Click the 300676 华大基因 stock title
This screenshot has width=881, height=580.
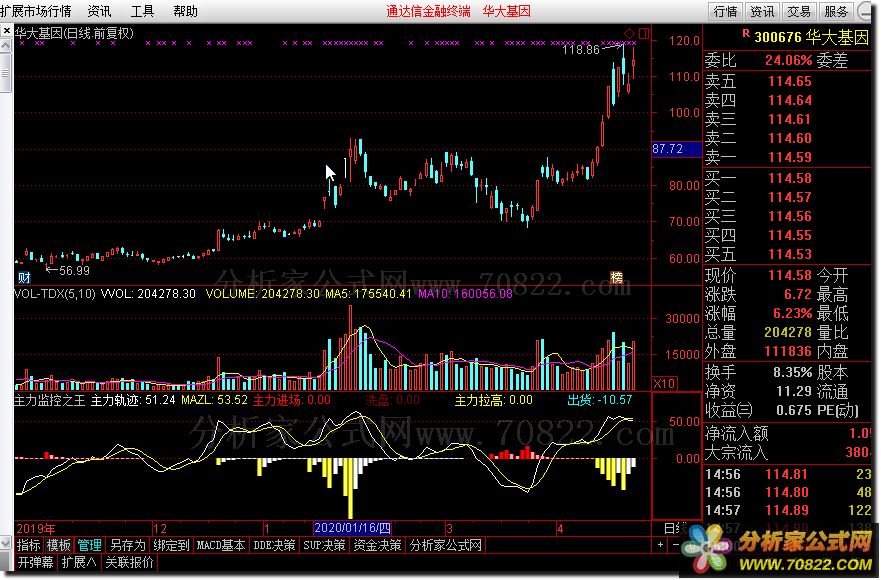(812, 37)
